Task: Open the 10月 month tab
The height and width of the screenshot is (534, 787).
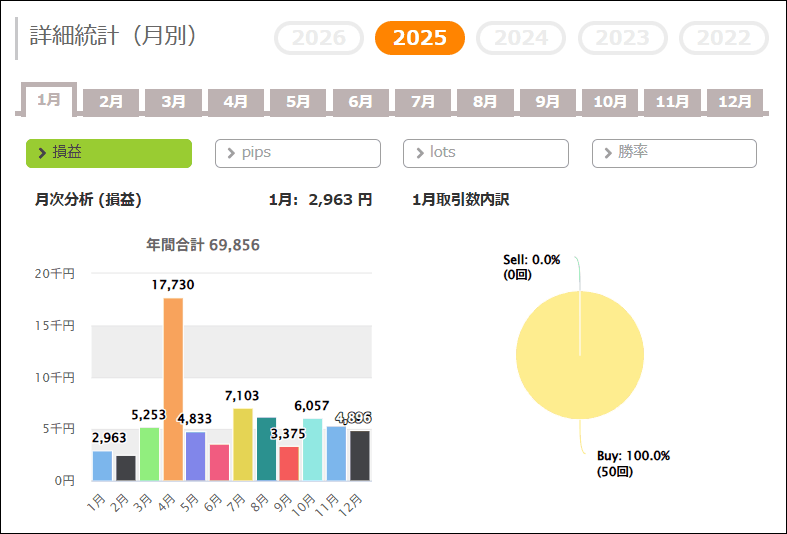Action: click(x=610, y=101)
